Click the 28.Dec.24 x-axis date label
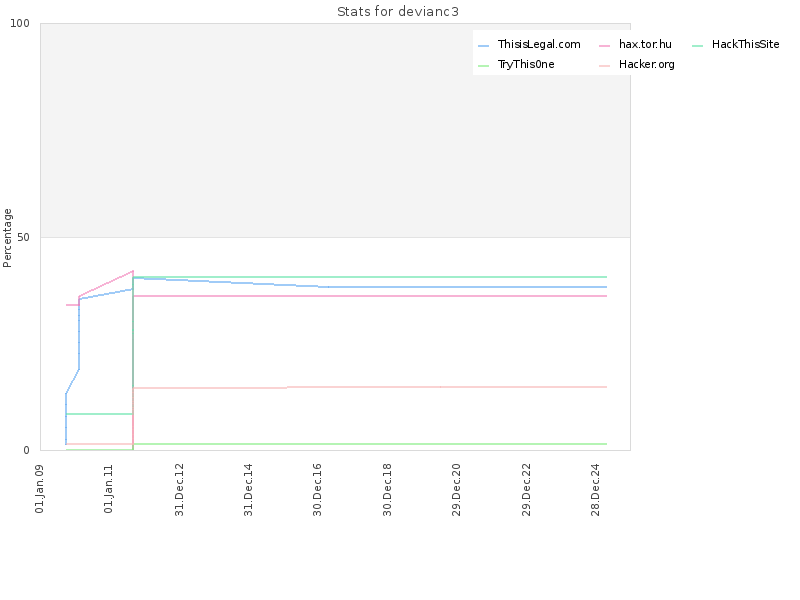The width and height of the screenshot is (800, 600). [x=595, y=490]
